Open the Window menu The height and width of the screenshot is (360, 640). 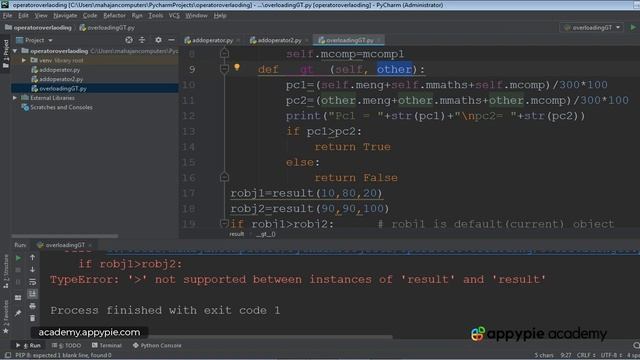click(196, 16)
